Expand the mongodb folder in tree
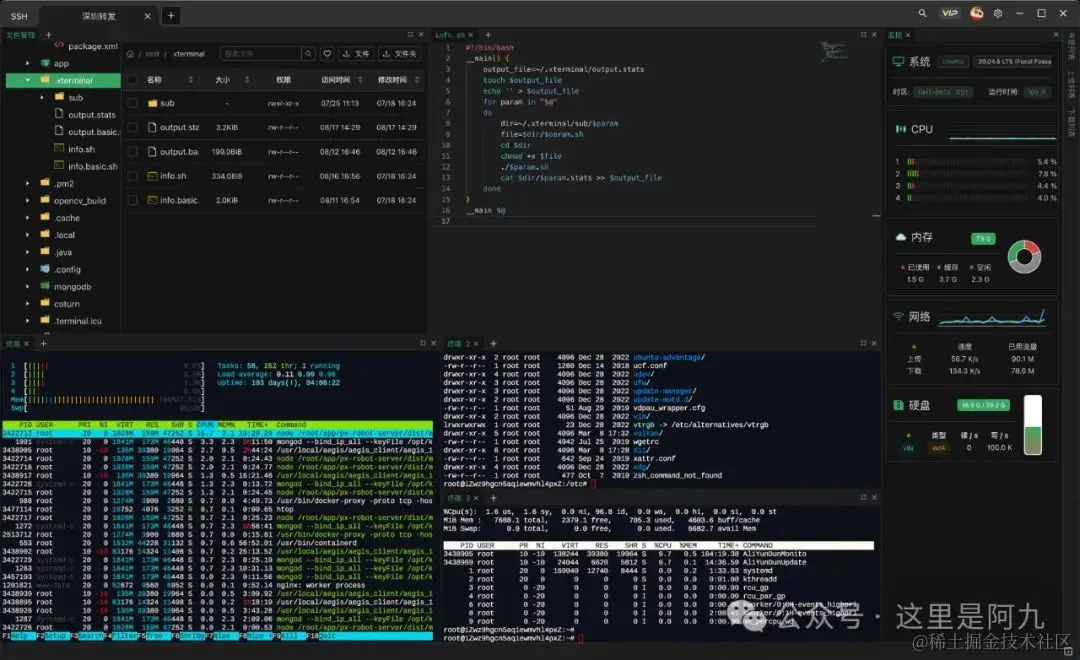This screenshot has height=660, width=1080. click(x=28, y=287)
